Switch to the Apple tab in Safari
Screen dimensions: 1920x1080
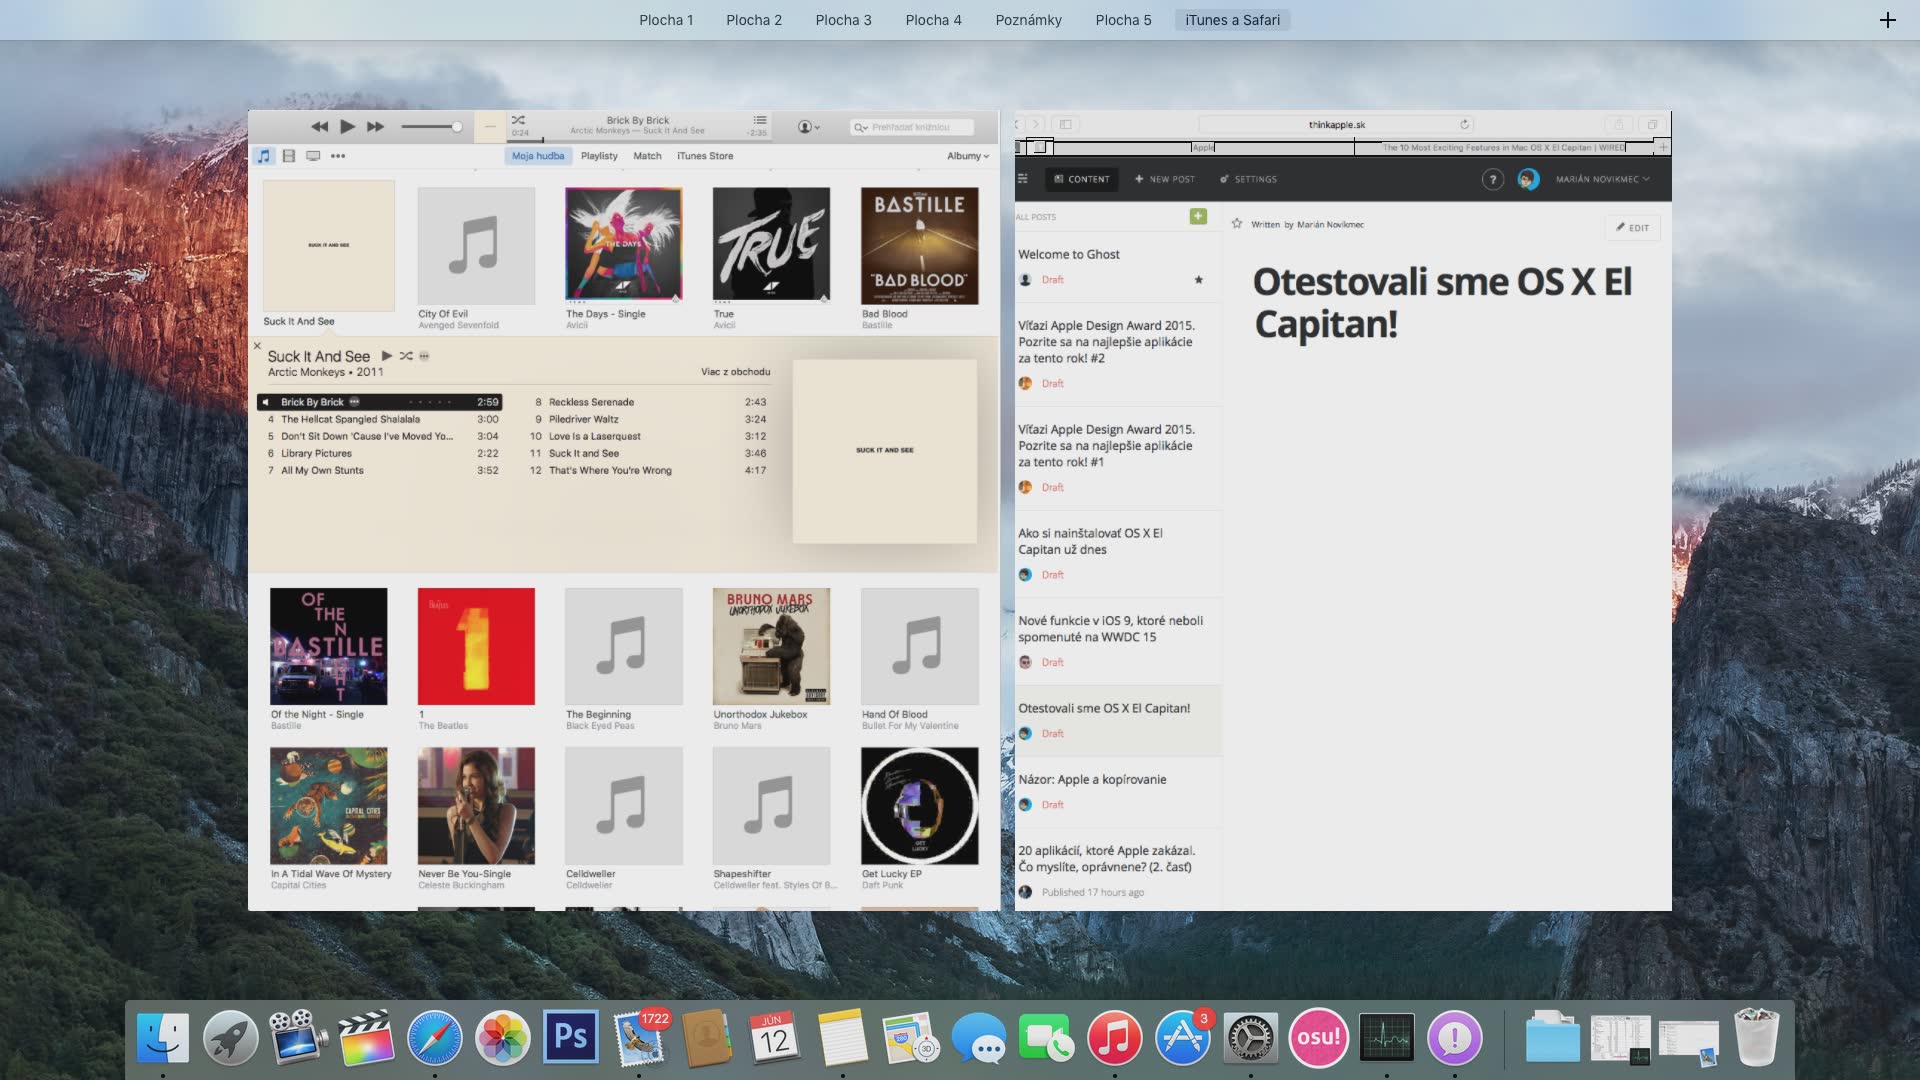pos(1203,147)
